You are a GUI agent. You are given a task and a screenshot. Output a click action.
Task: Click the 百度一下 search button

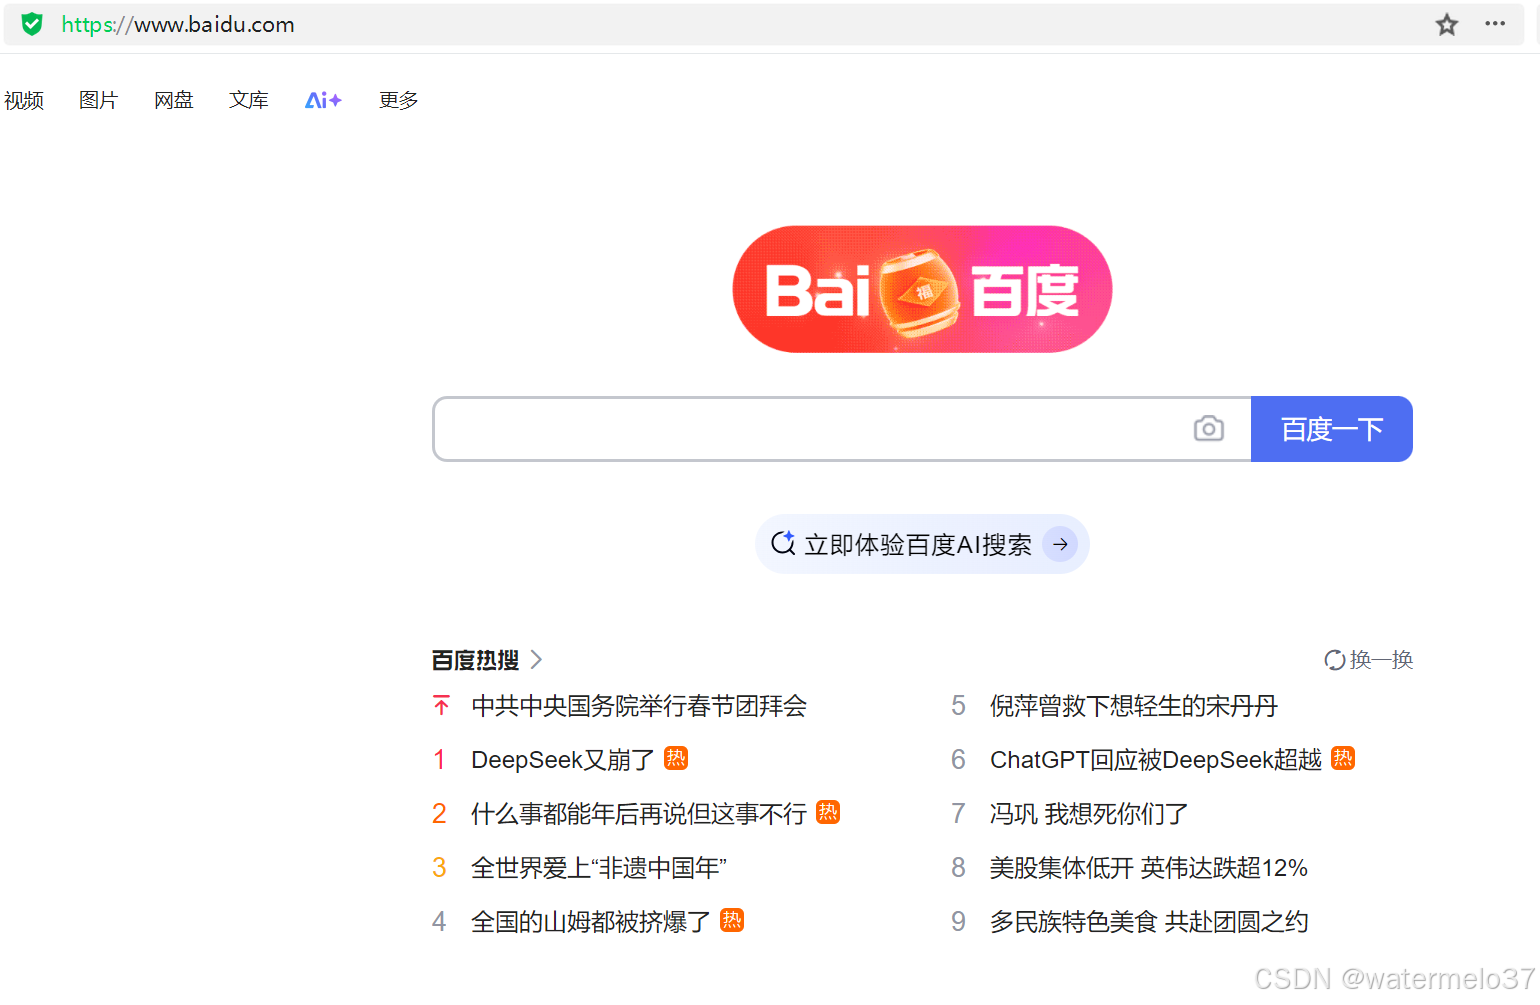(x=1332, y=429)
